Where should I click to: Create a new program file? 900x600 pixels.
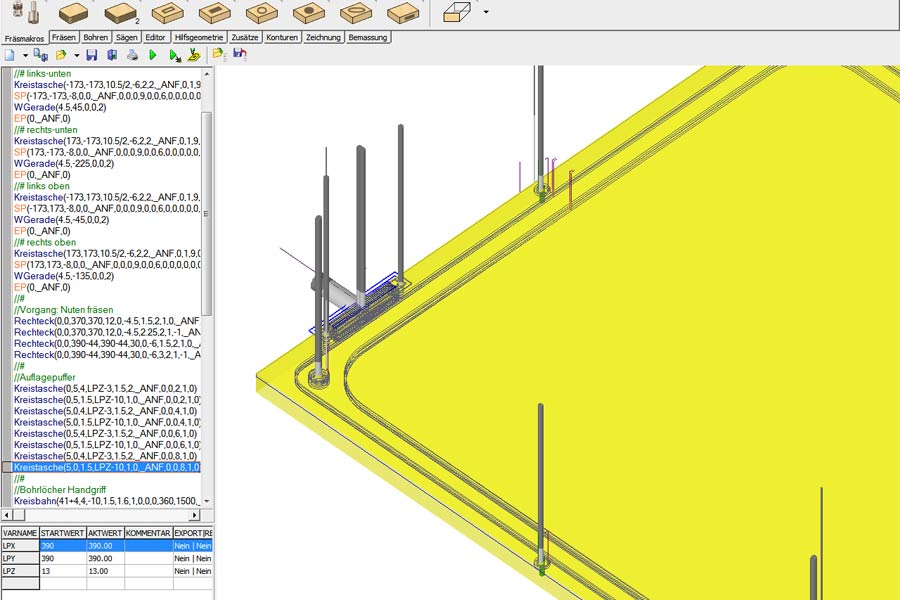10,55
